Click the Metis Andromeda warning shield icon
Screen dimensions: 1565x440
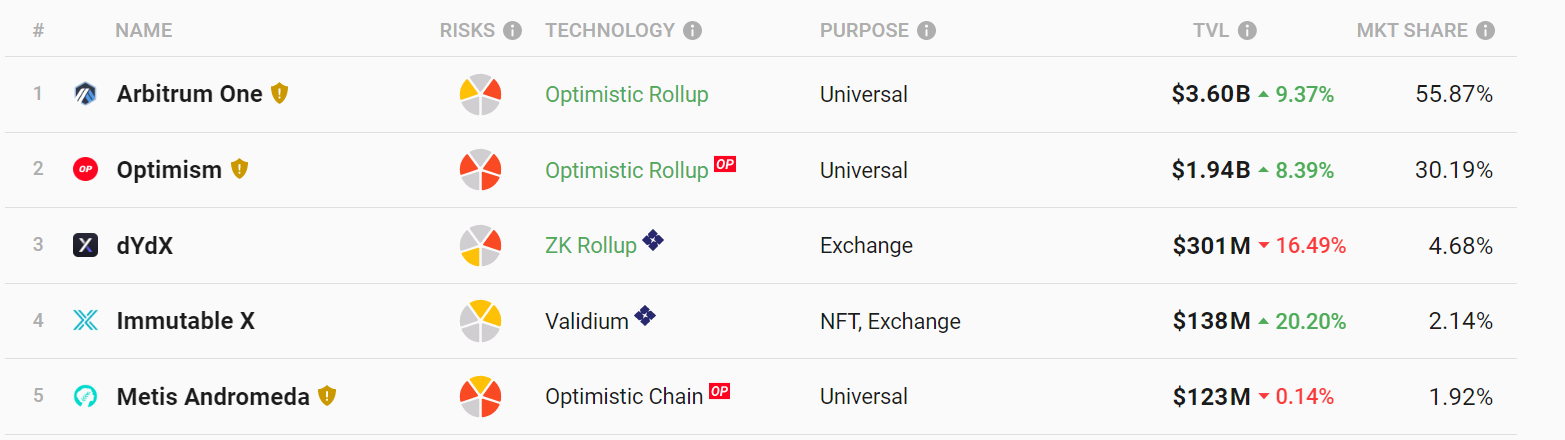click(327, 396)
